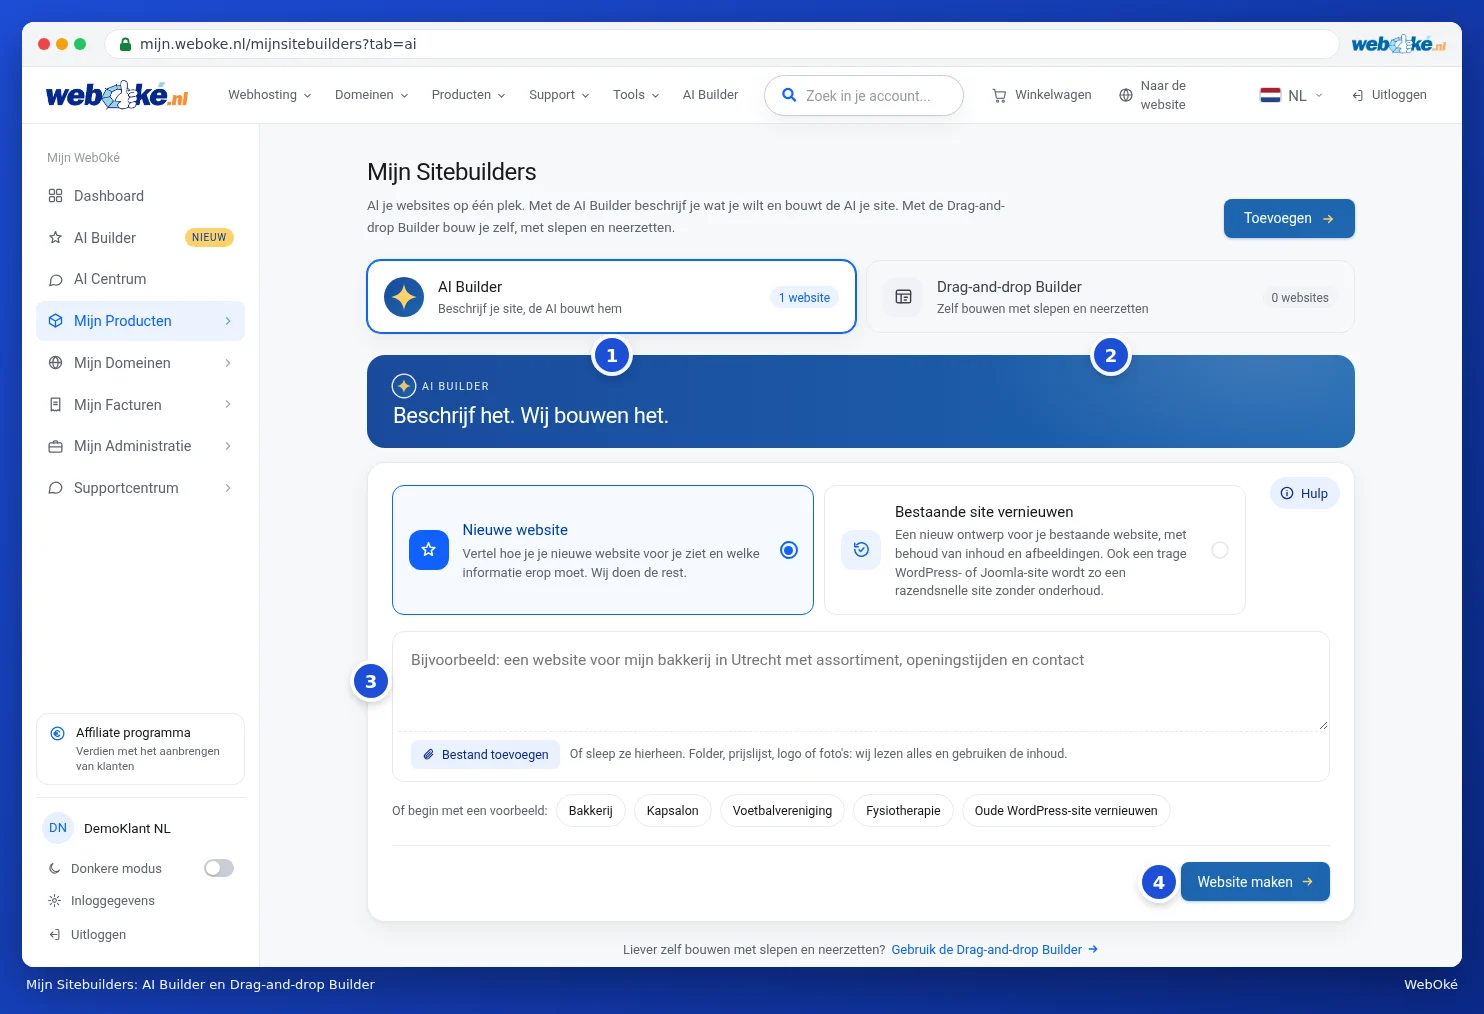Open the Domeinen dropdown menu

(372, 95)
